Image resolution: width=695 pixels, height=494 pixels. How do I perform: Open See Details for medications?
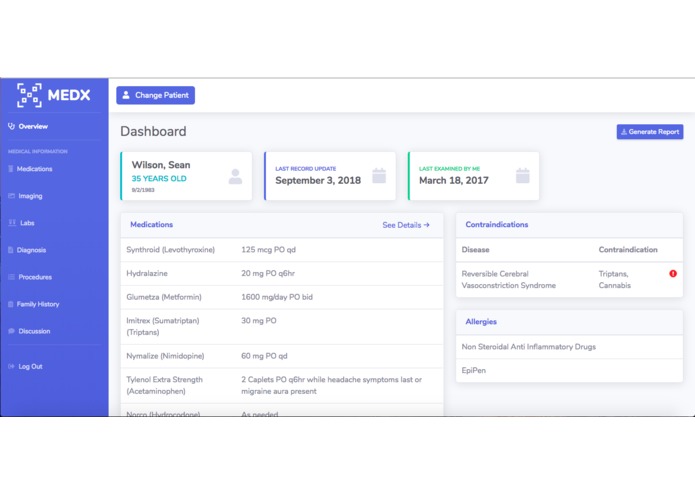point(406,225)
